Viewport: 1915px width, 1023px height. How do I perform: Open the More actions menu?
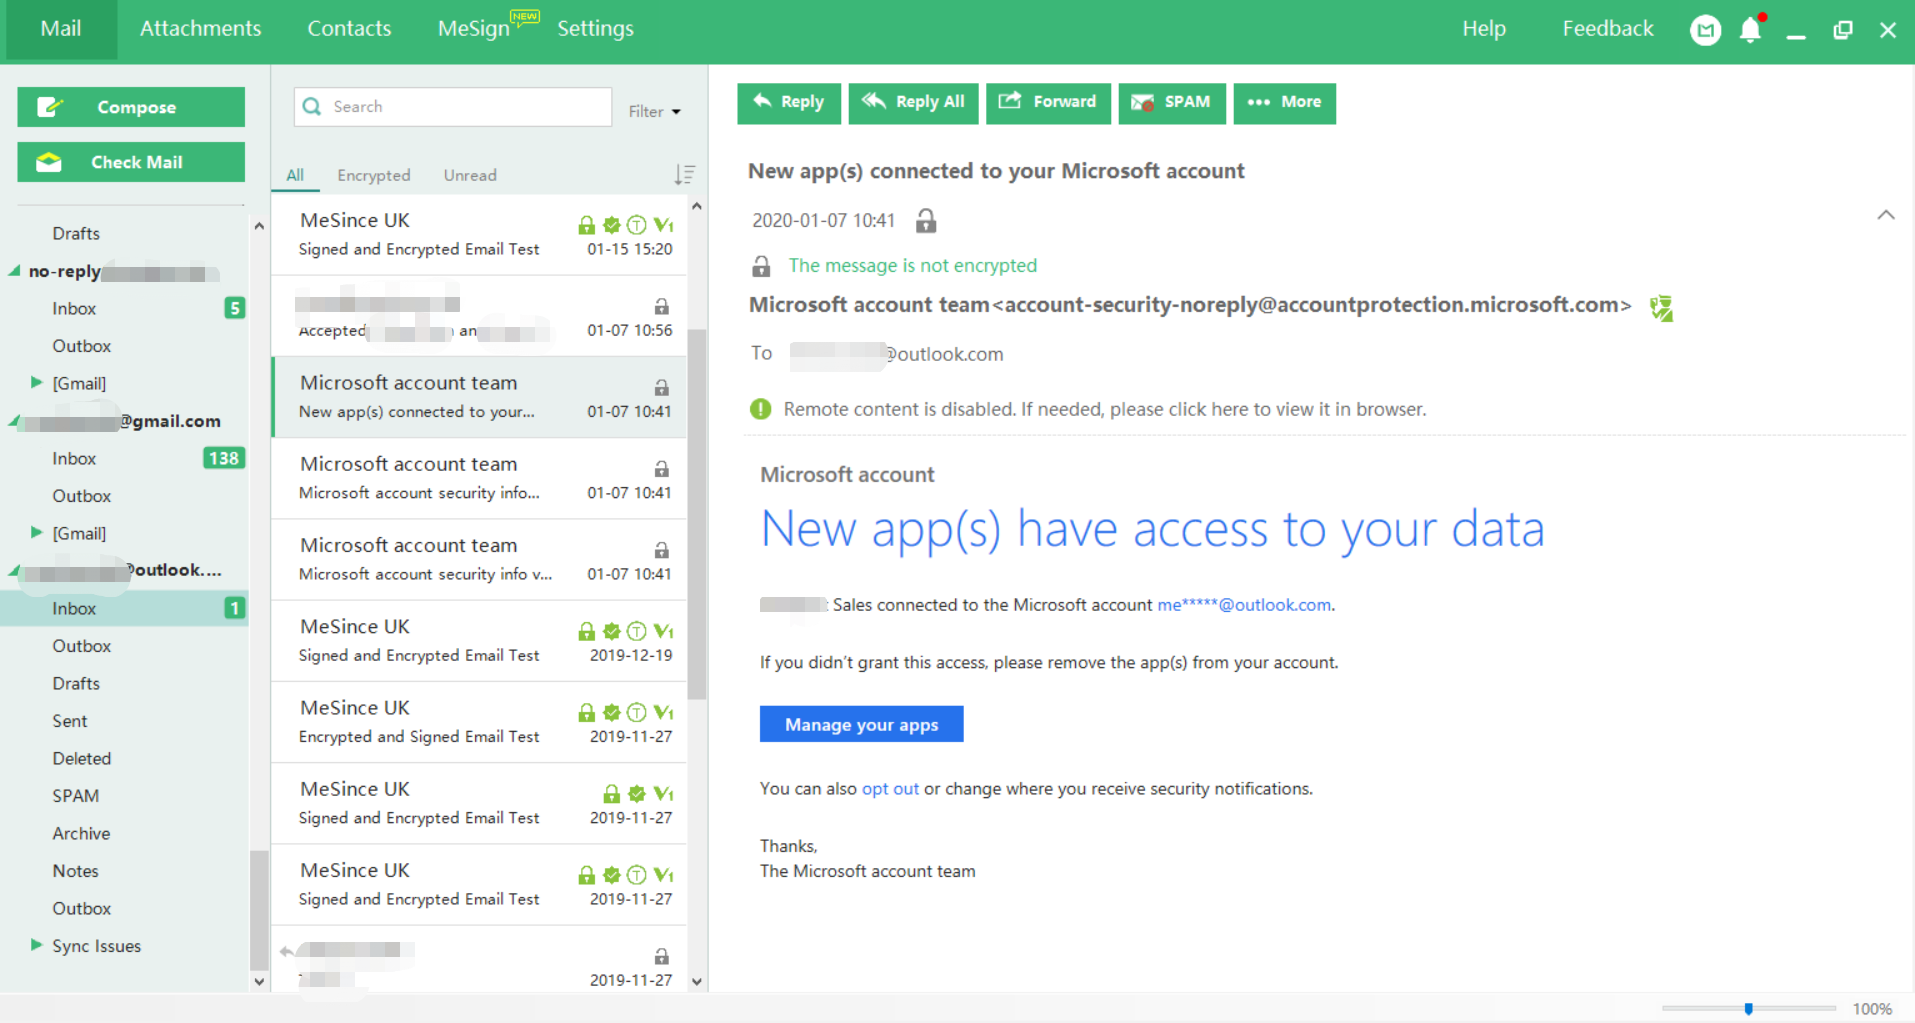pos(1284,103)
